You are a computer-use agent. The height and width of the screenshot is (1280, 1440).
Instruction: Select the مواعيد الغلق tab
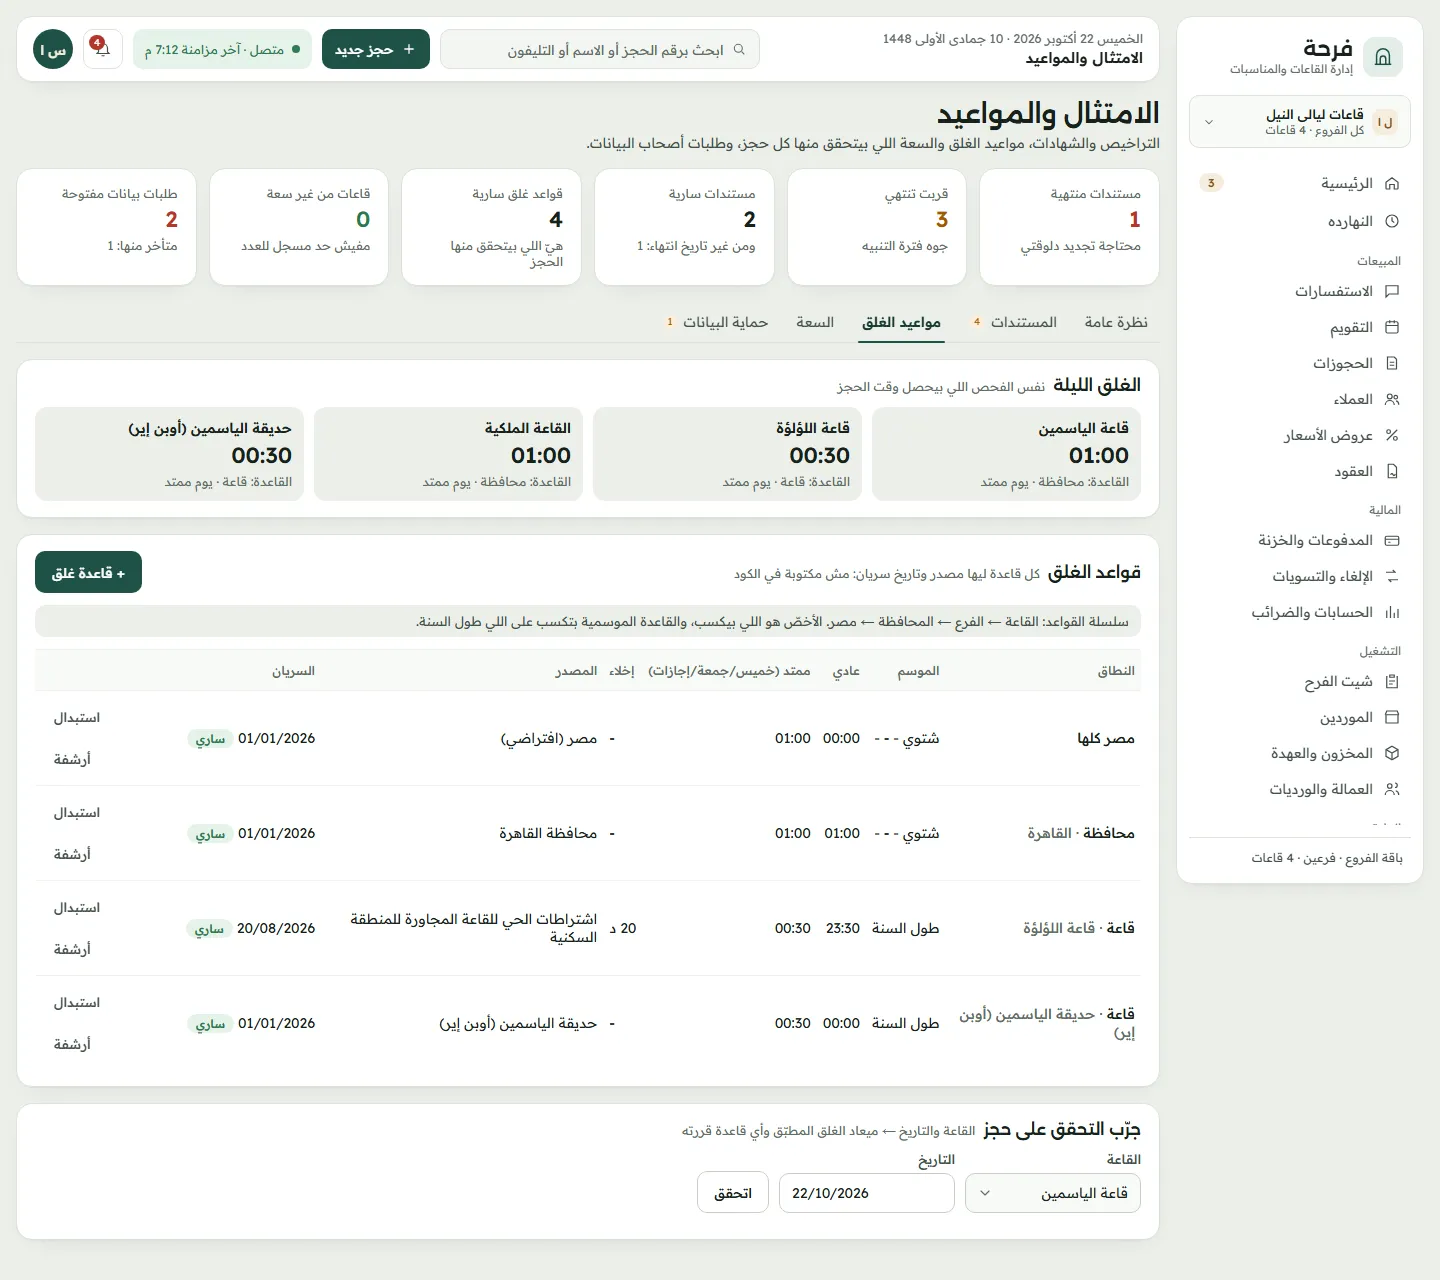coord(901,322)
